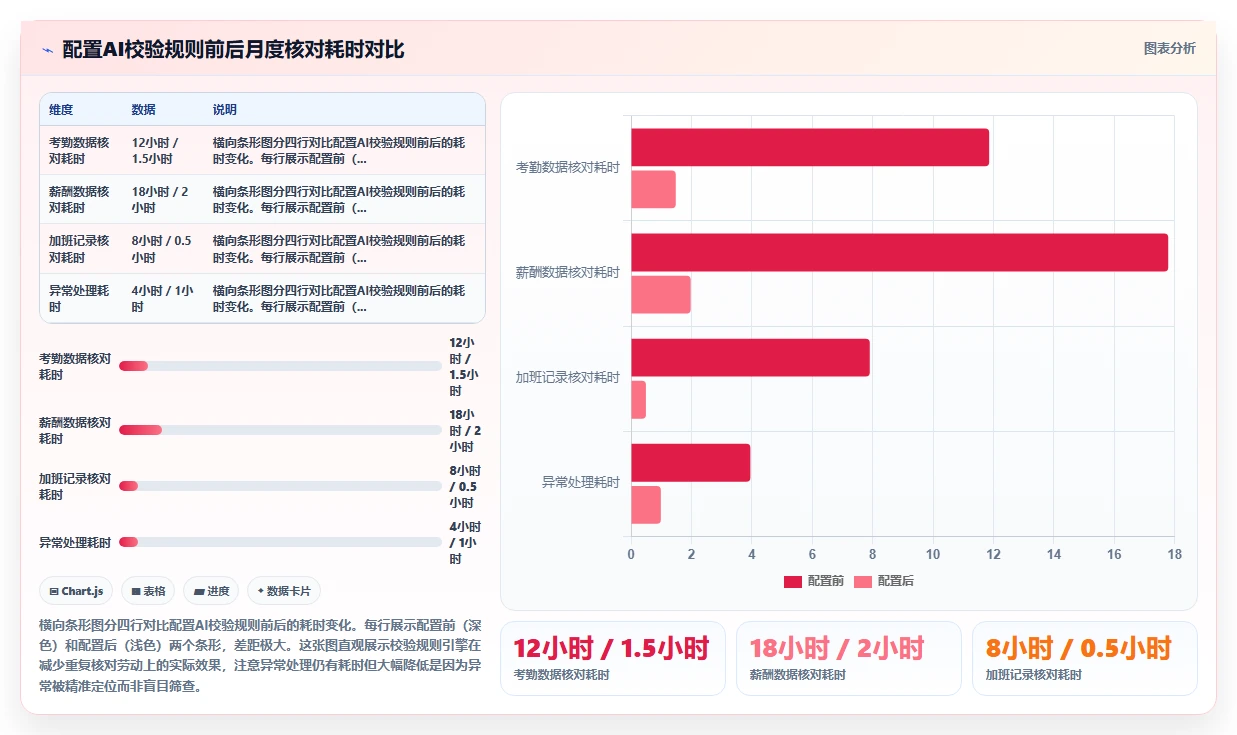Click the light 配置后 bar for 考勤数据核对耗时
1237x735 pixels.
point(653,189)
